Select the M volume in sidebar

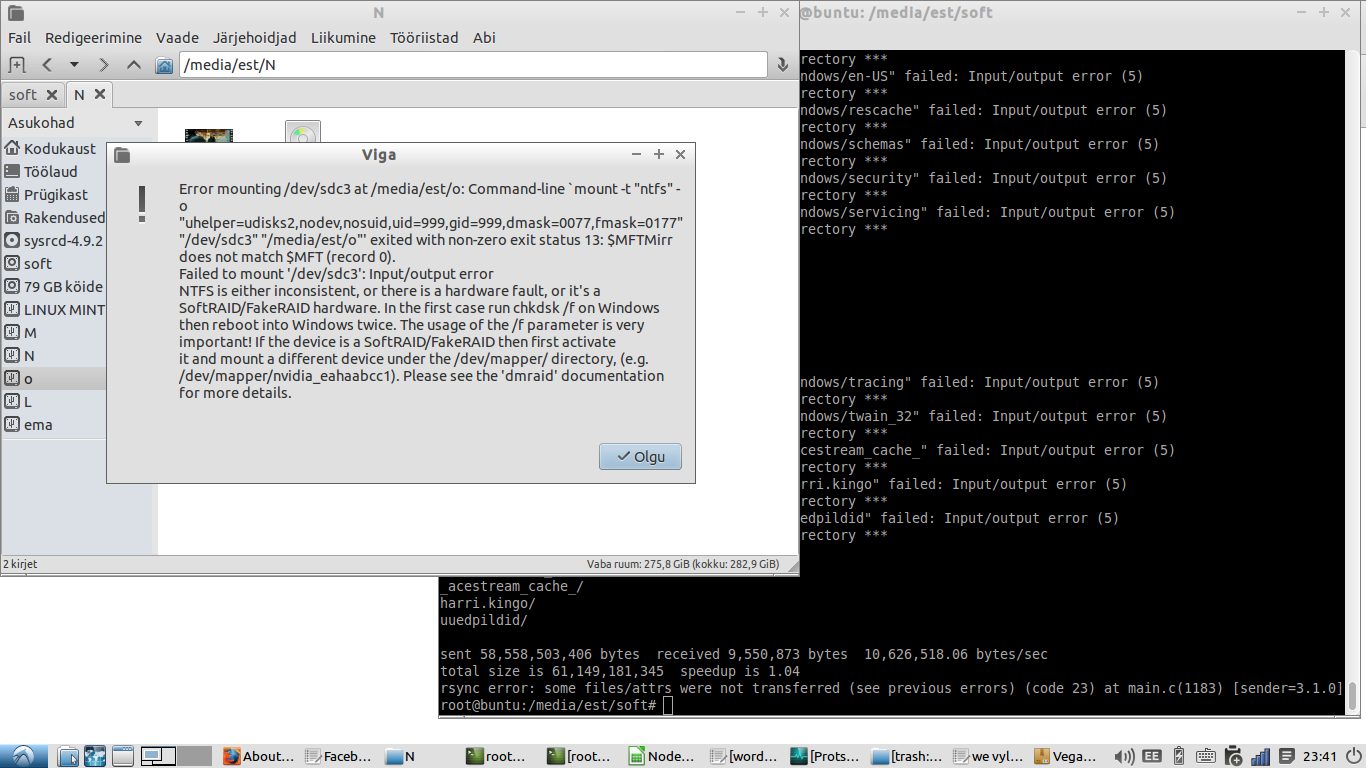click(21, 333)
